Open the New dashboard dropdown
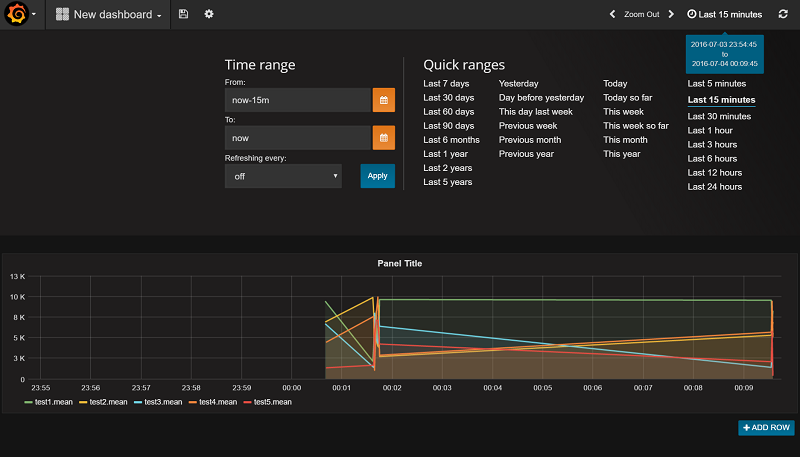Screen dimensions: 800x457 108,14
